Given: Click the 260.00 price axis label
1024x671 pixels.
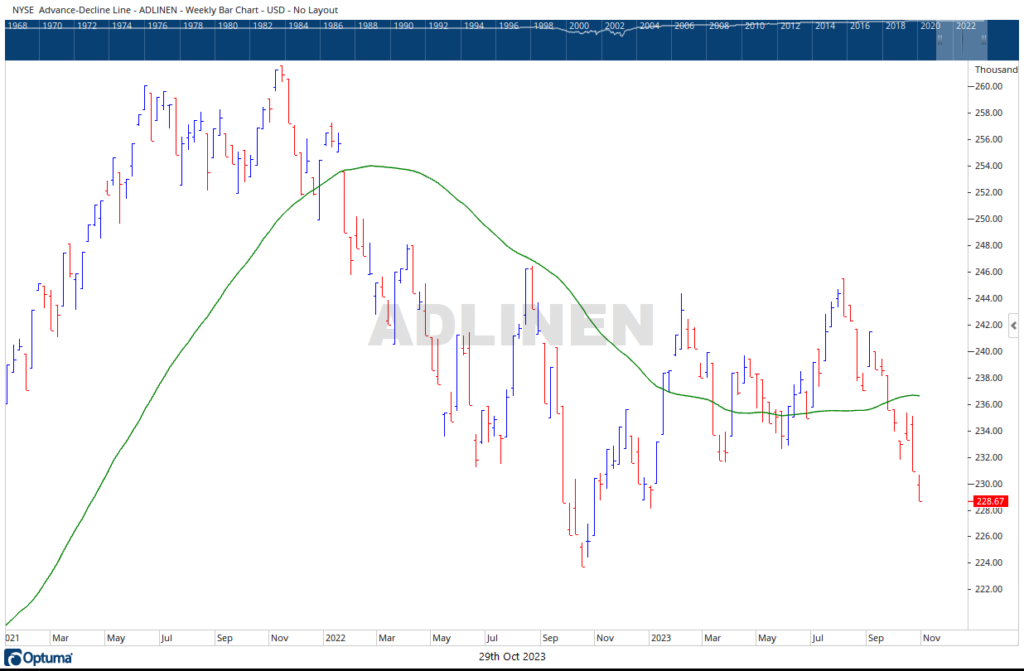Looking at the screenshot, I should tap(989, 87).
